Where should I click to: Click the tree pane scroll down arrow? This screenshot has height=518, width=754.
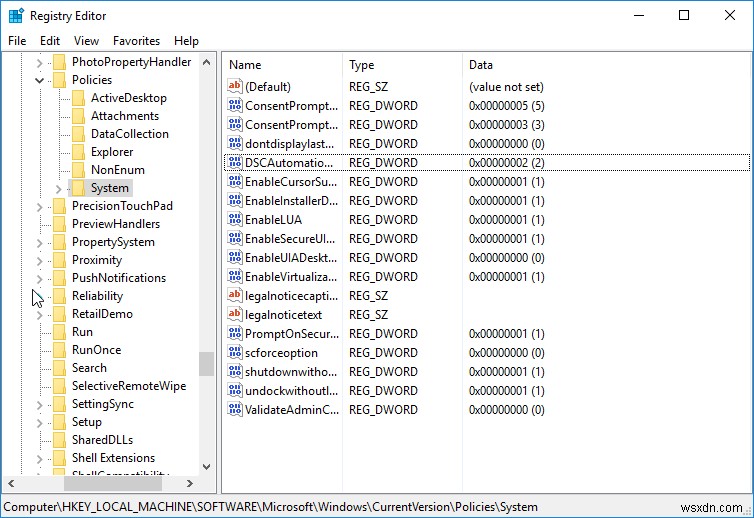click(207, 467)
